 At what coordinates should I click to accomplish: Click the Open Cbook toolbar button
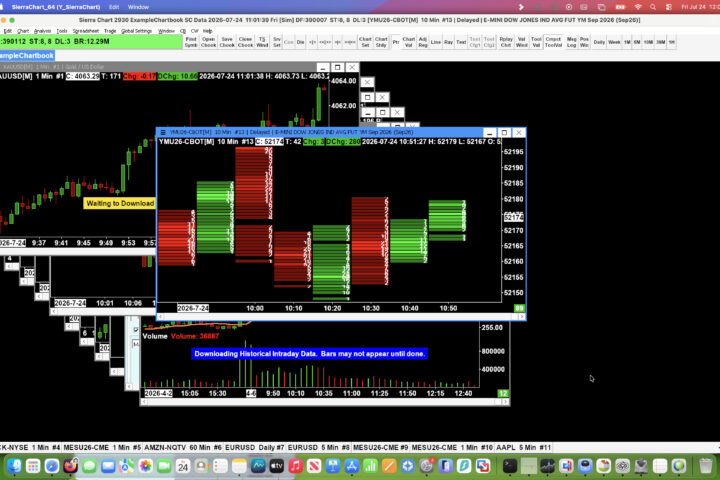pyautogui.click(x=208, y=42)
